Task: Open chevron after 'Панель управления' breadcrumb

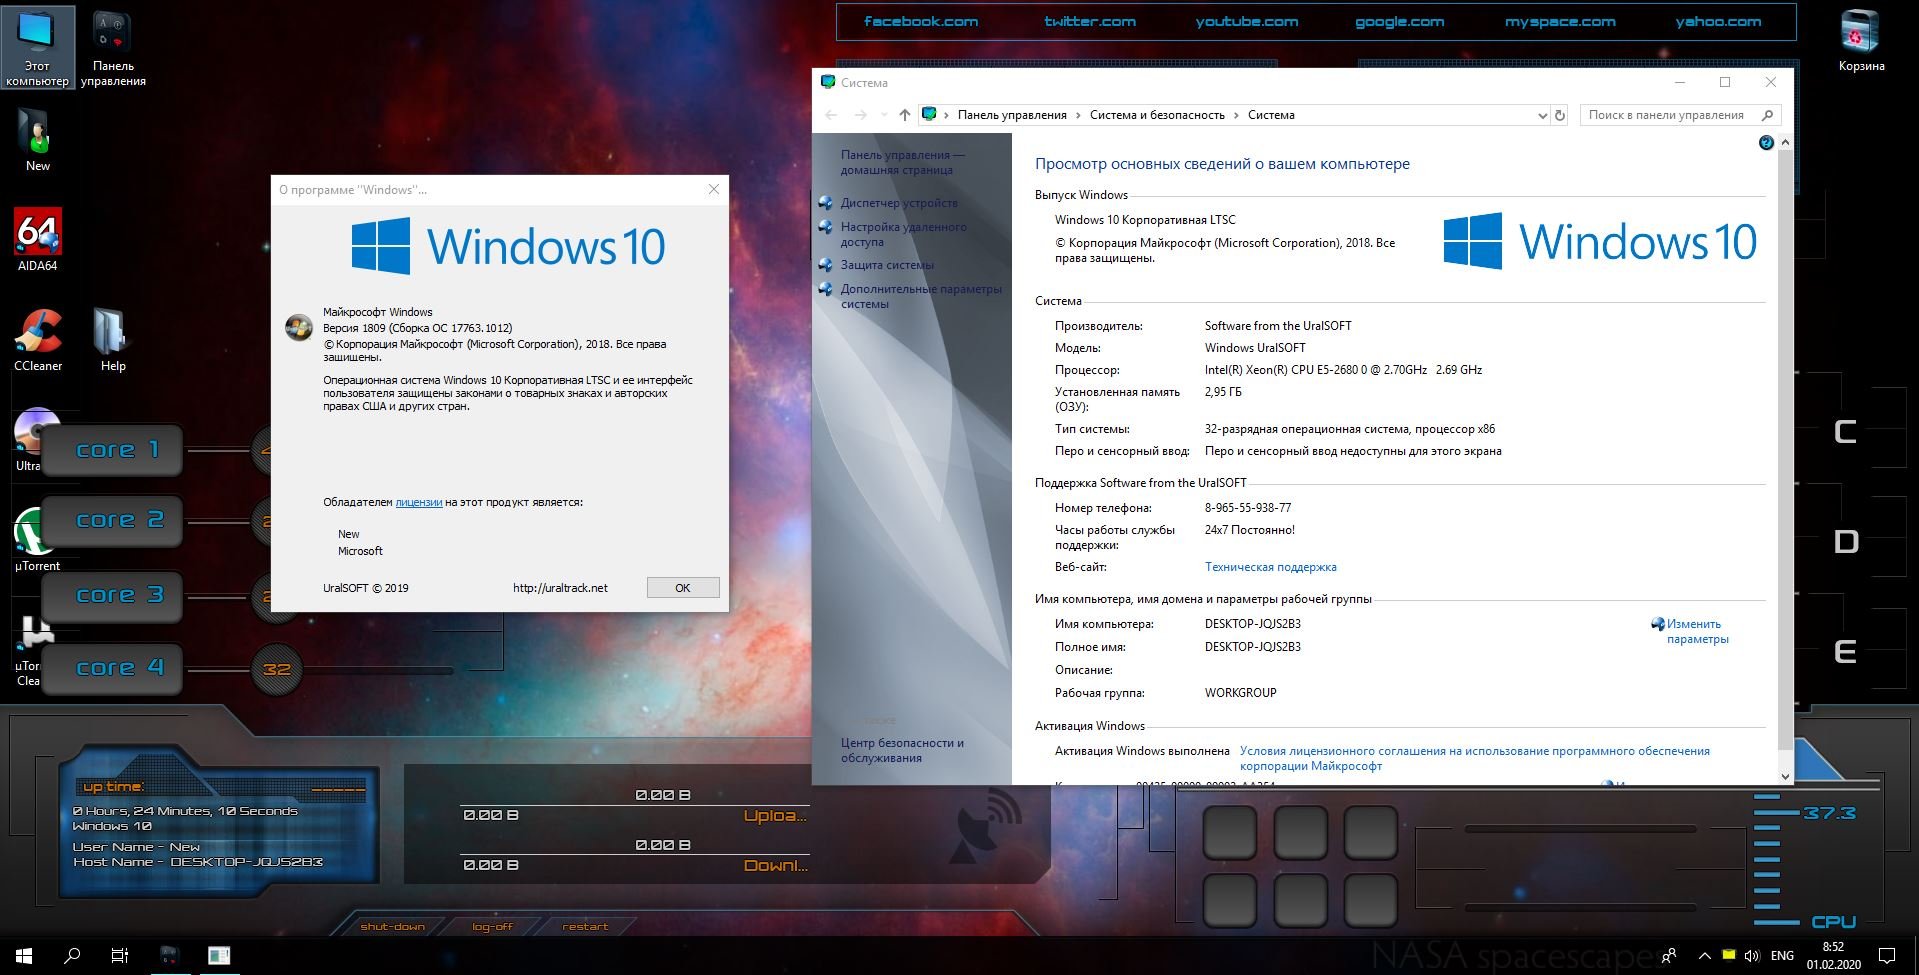Action: (x=1078, y=115)
